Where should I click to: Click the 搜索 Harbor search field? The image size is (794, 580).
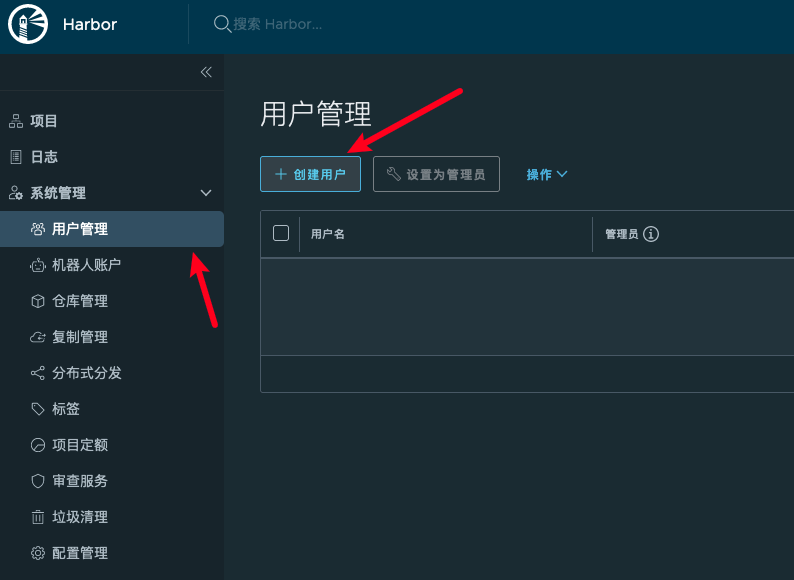click(x=277, y=24)
